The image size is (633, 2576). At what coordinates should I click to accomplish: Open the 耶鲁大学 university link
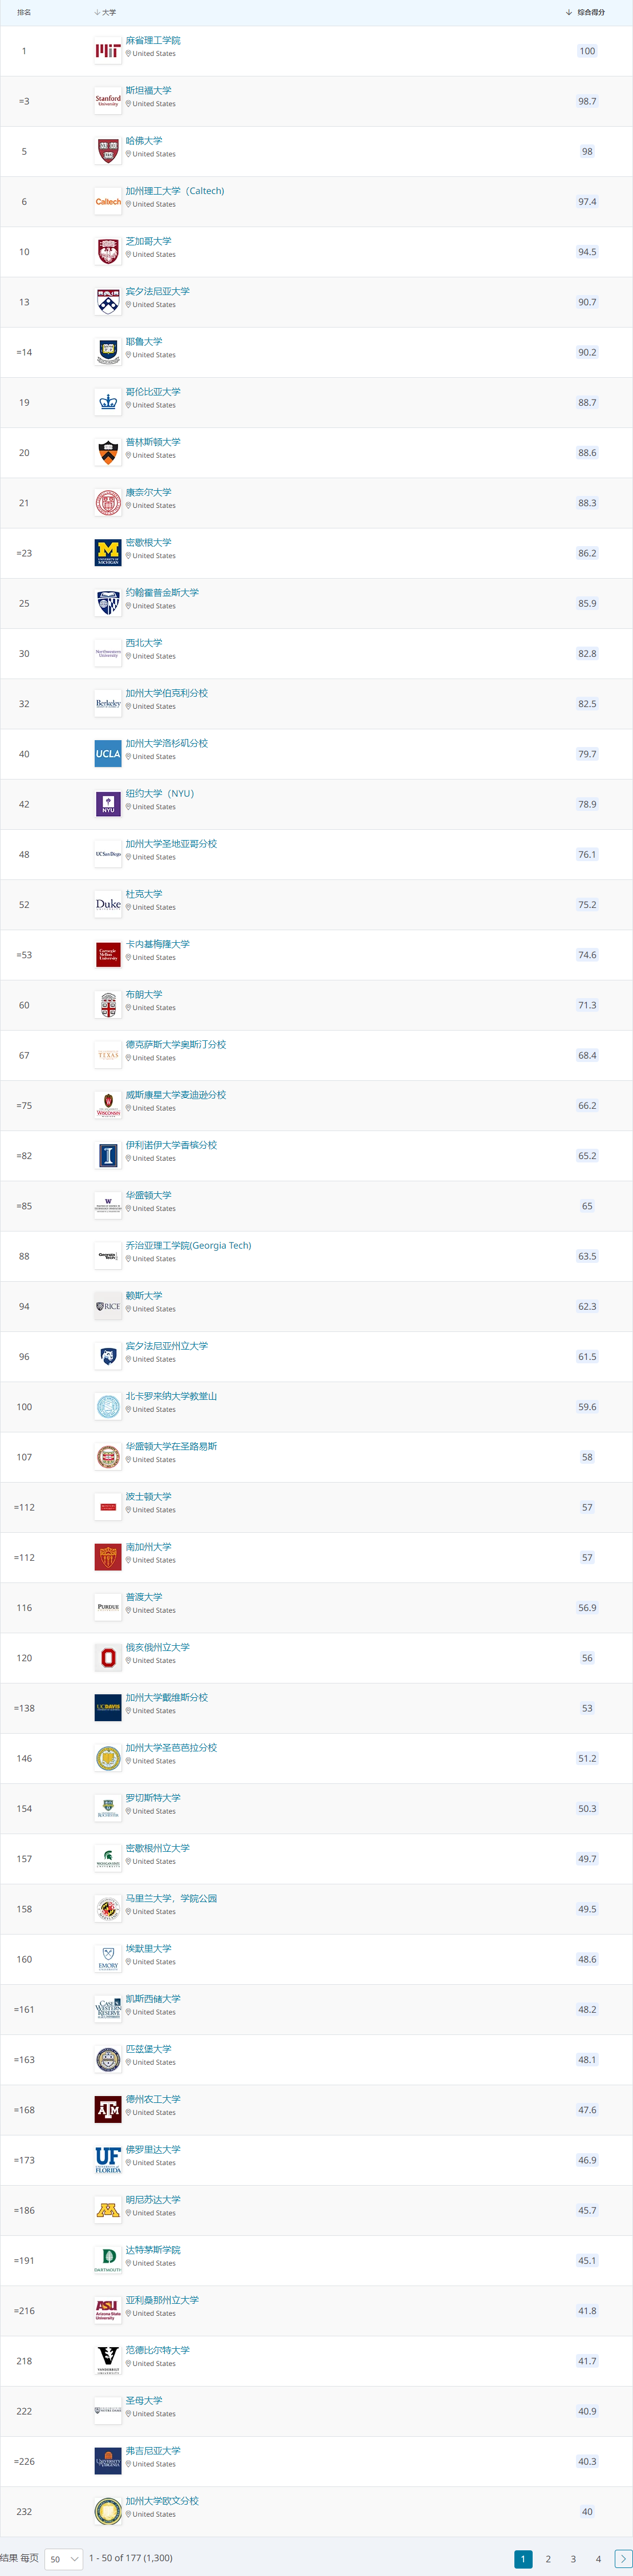pyautogui.click(x=144, y=342)
